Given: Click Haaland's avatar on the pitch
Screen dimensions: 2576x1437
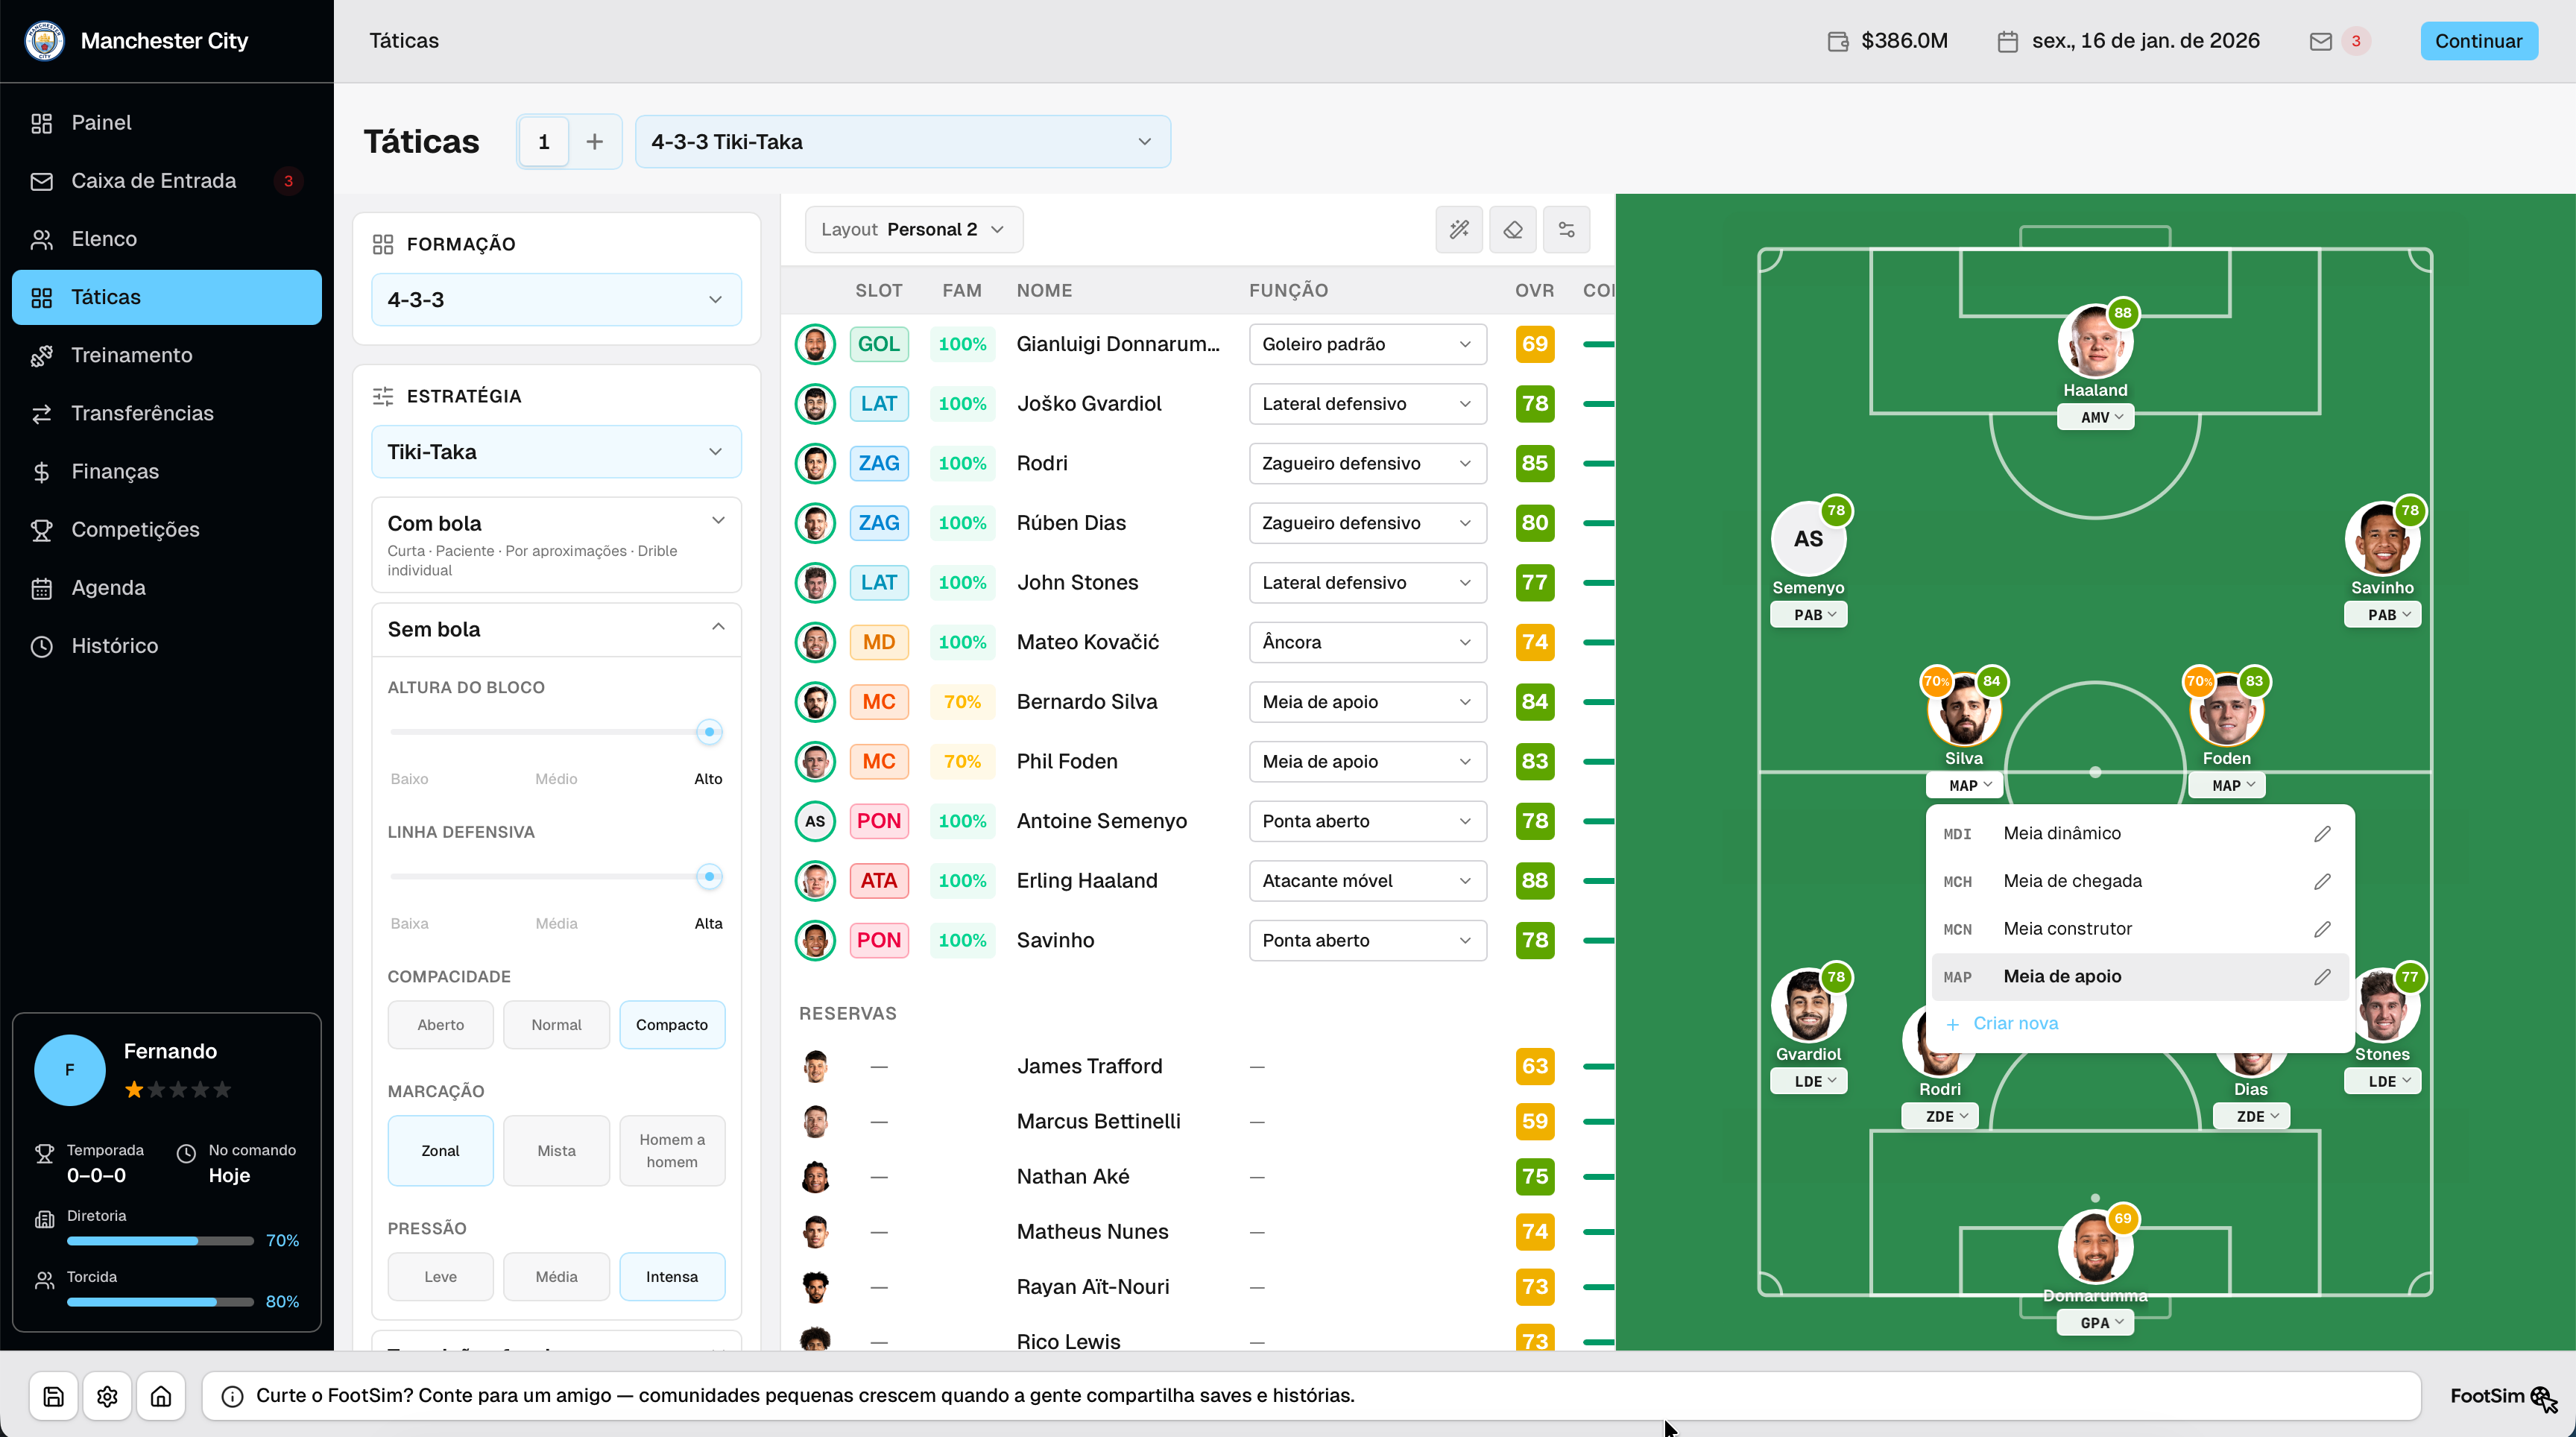Looking at the screenshot, I should click(2095, 342).
